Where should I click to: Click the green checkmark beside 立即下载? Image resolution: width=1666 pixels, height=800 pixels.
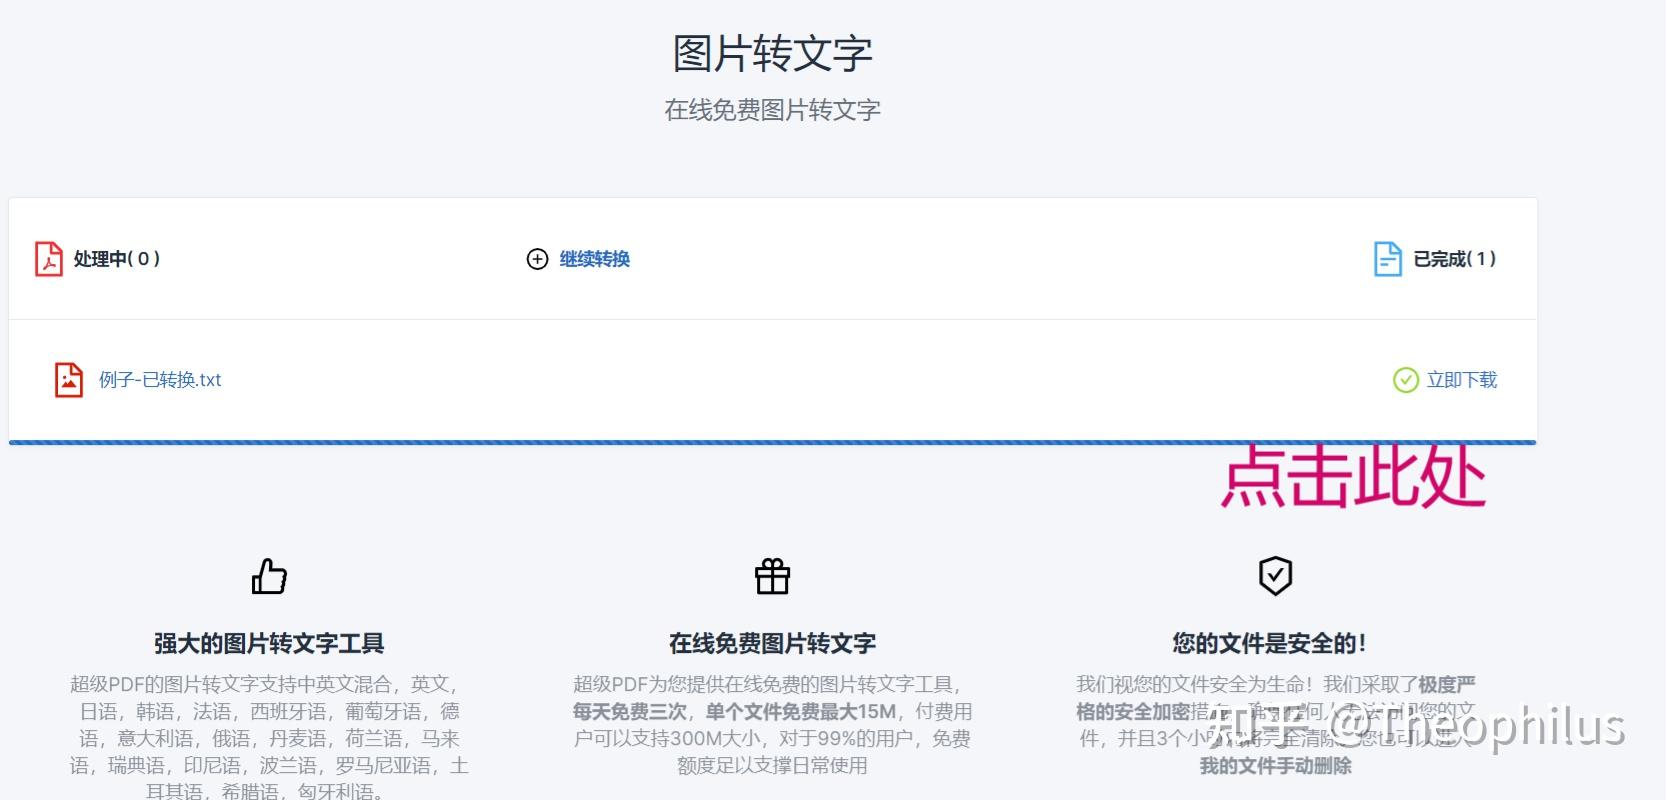coord(1406,380)
